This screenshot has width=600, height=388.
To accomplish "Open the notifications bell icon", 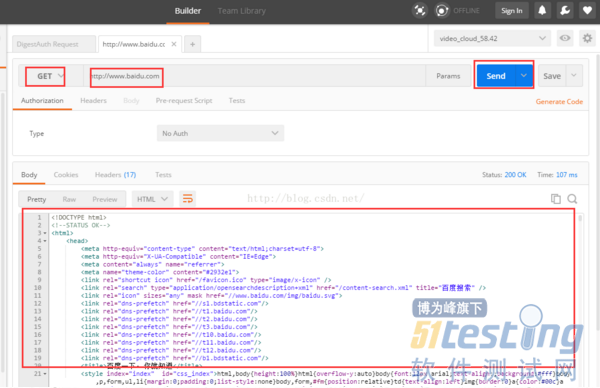I will pyautogui.click(x=542, y=10).
